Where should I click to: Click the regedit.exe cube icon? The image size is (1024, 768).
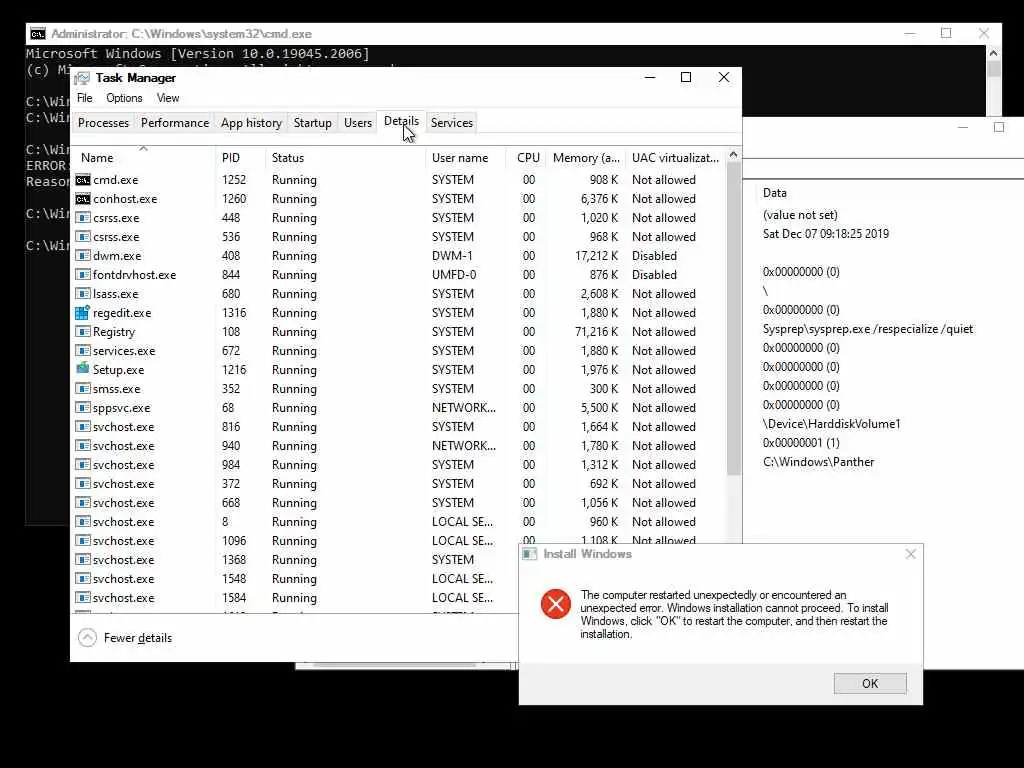(83, 313)
